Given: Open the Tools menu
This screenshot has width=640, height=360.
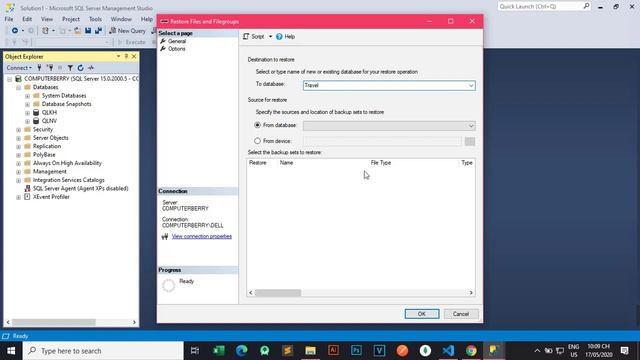Looking at the screenshot, I should coord(95,19).
